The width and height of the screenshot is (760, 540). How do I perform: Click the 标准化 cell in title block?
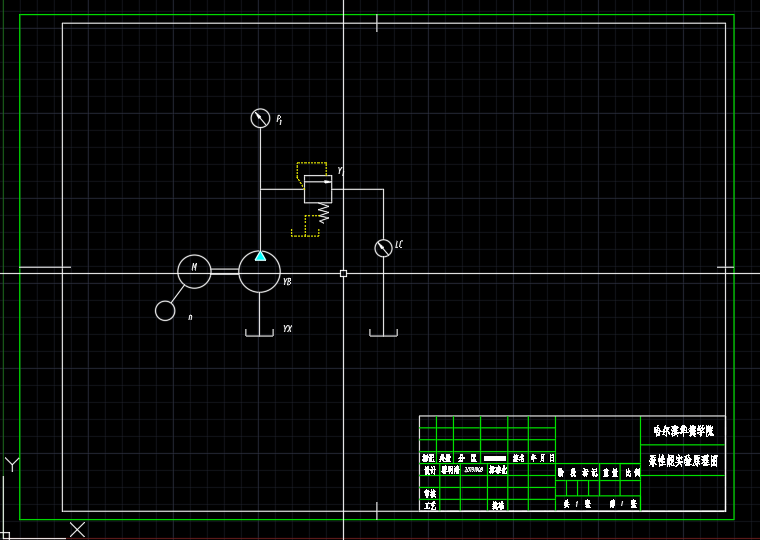tap(498, 470)
